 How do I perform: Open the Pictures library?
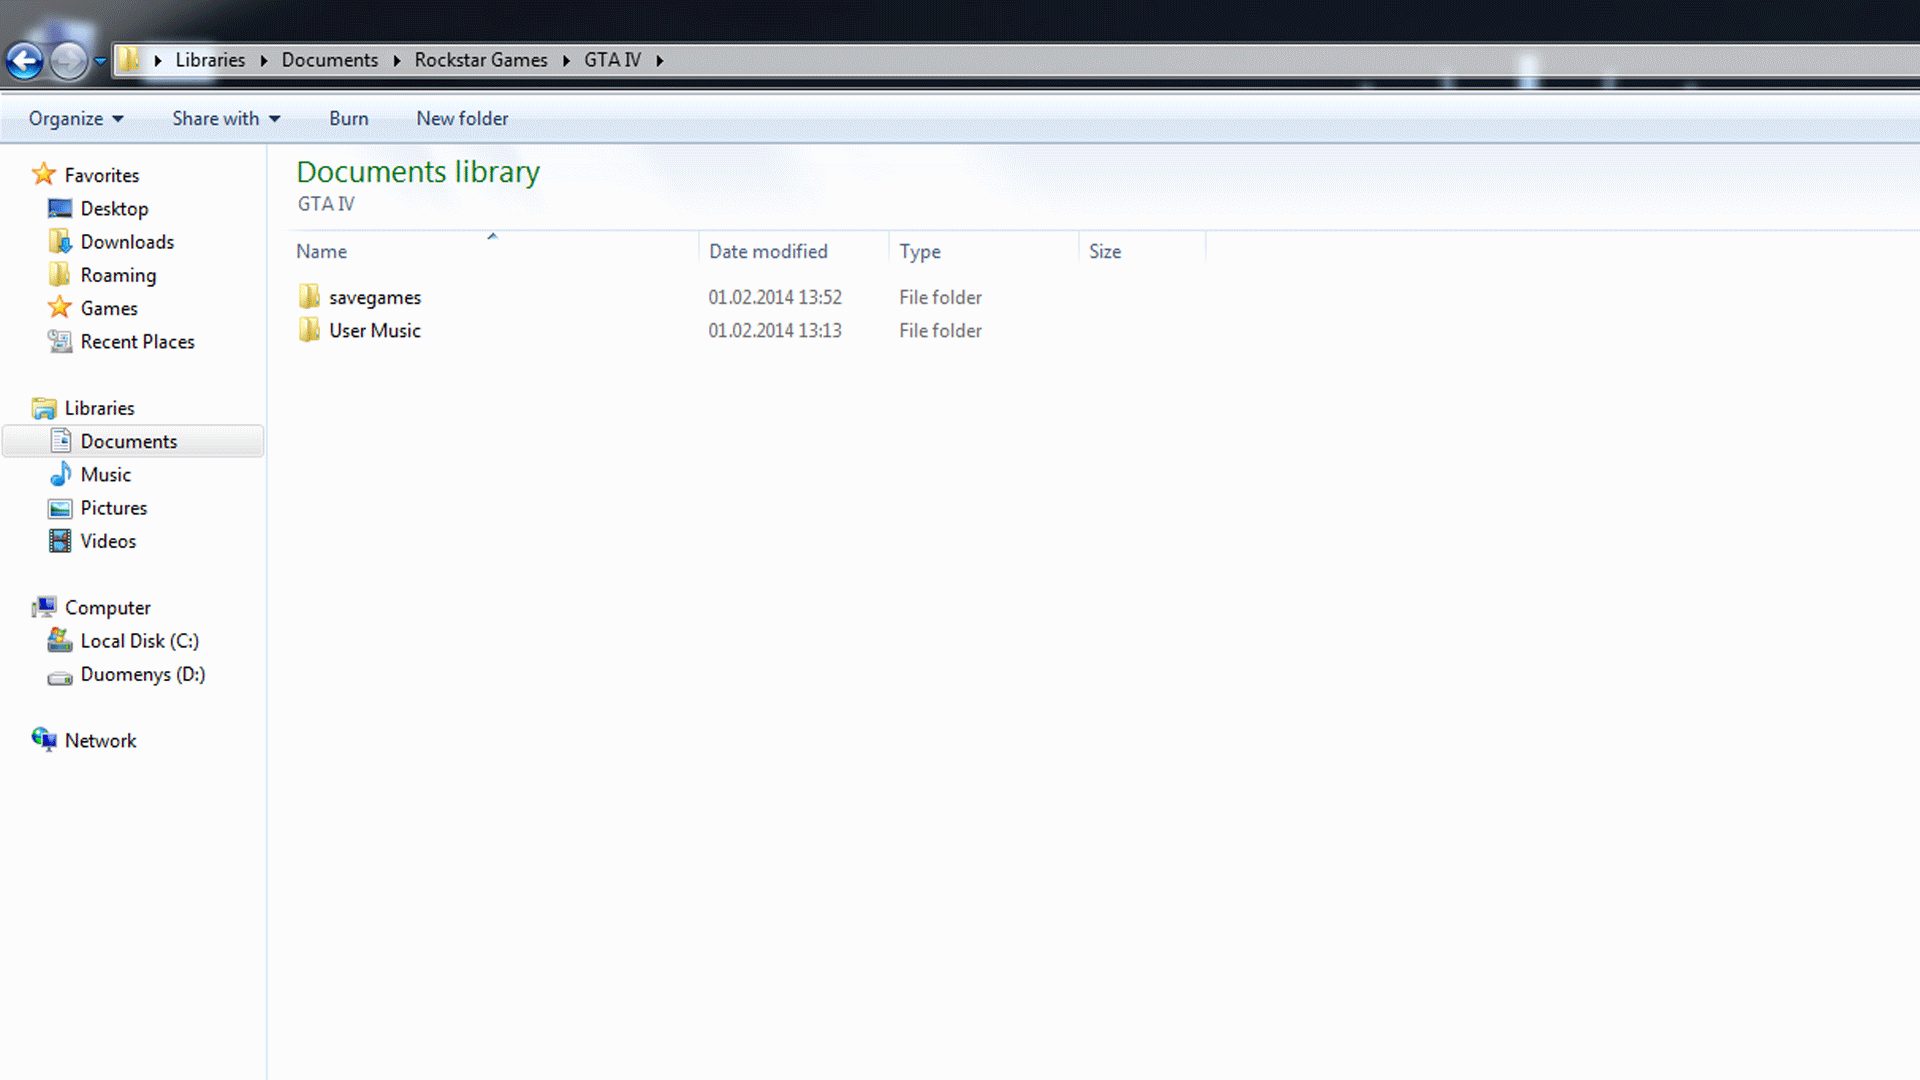point(113,507)
